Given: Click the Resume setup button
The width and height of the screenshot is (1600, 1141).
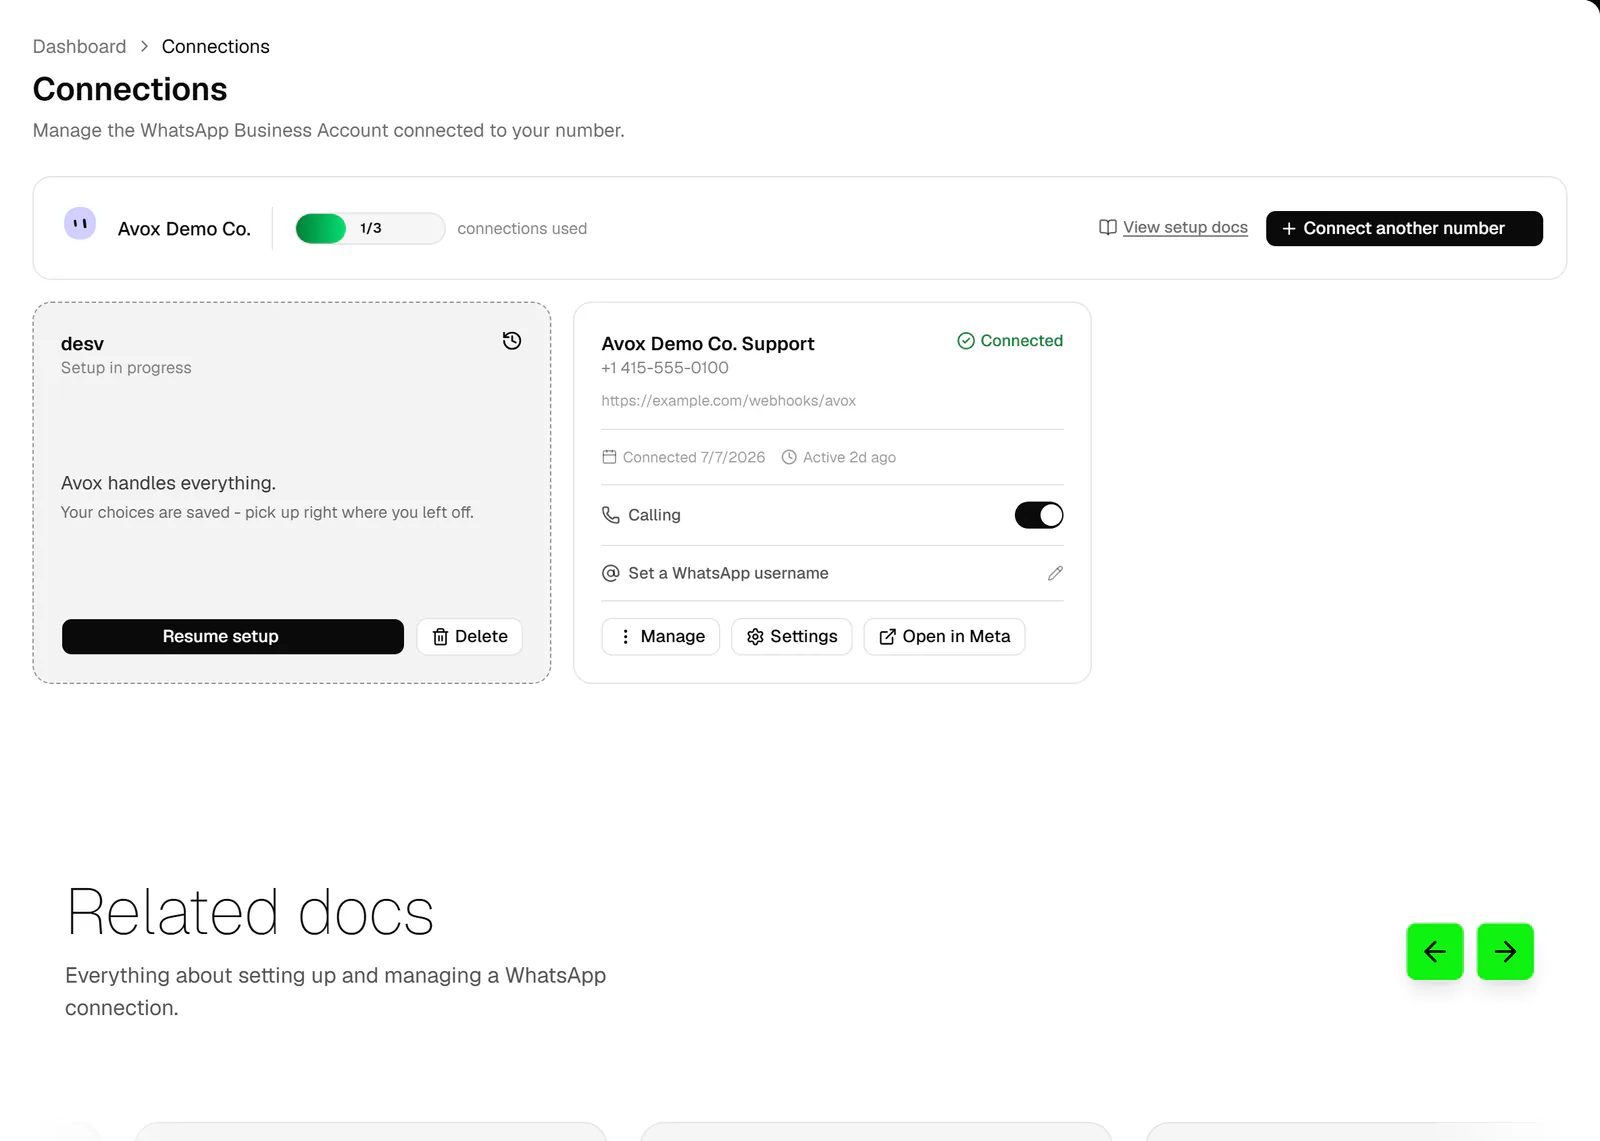Looking at the screenshot, I should 233,637.
